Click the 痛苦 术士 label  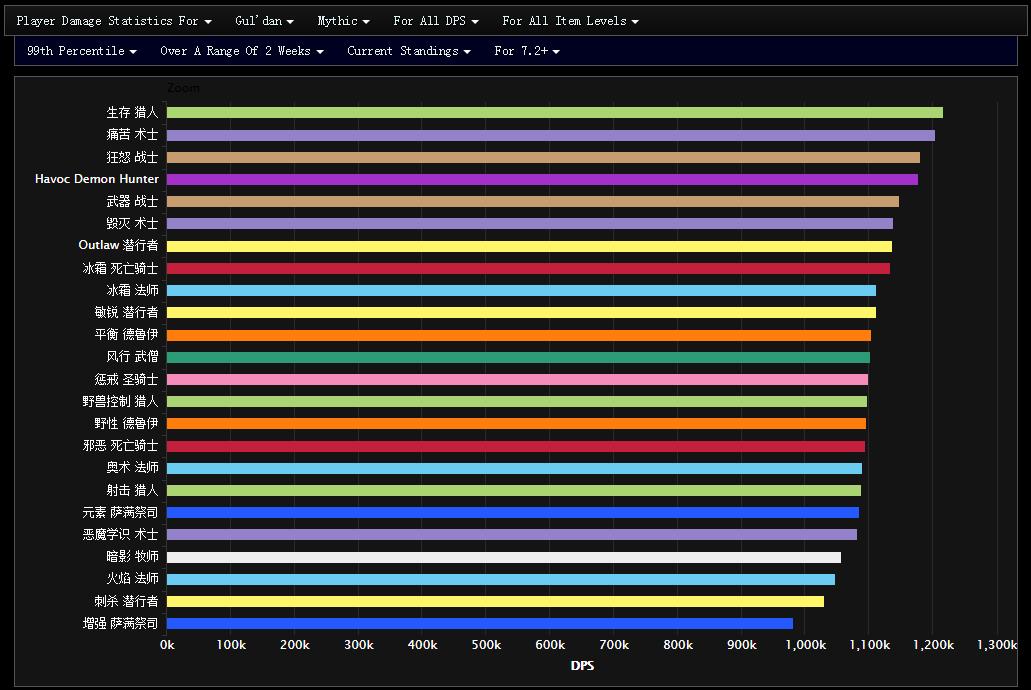tap(132, 135)
